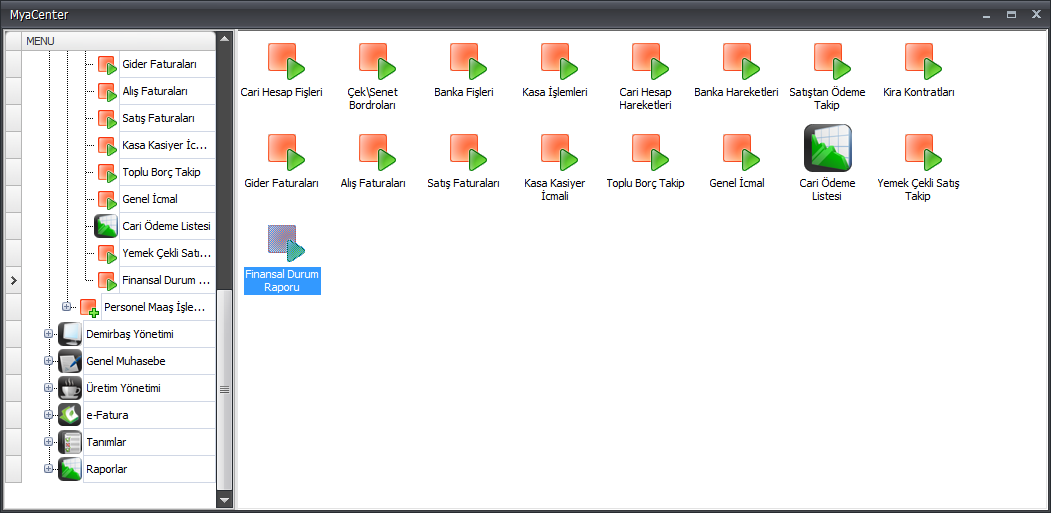
Task: Click Raporlar chart icon in tree
Action: click(70, 469)
